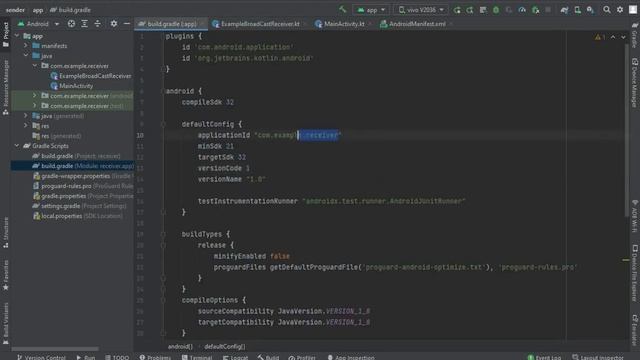Open the Version Control tool window

(x=41, y=357)
